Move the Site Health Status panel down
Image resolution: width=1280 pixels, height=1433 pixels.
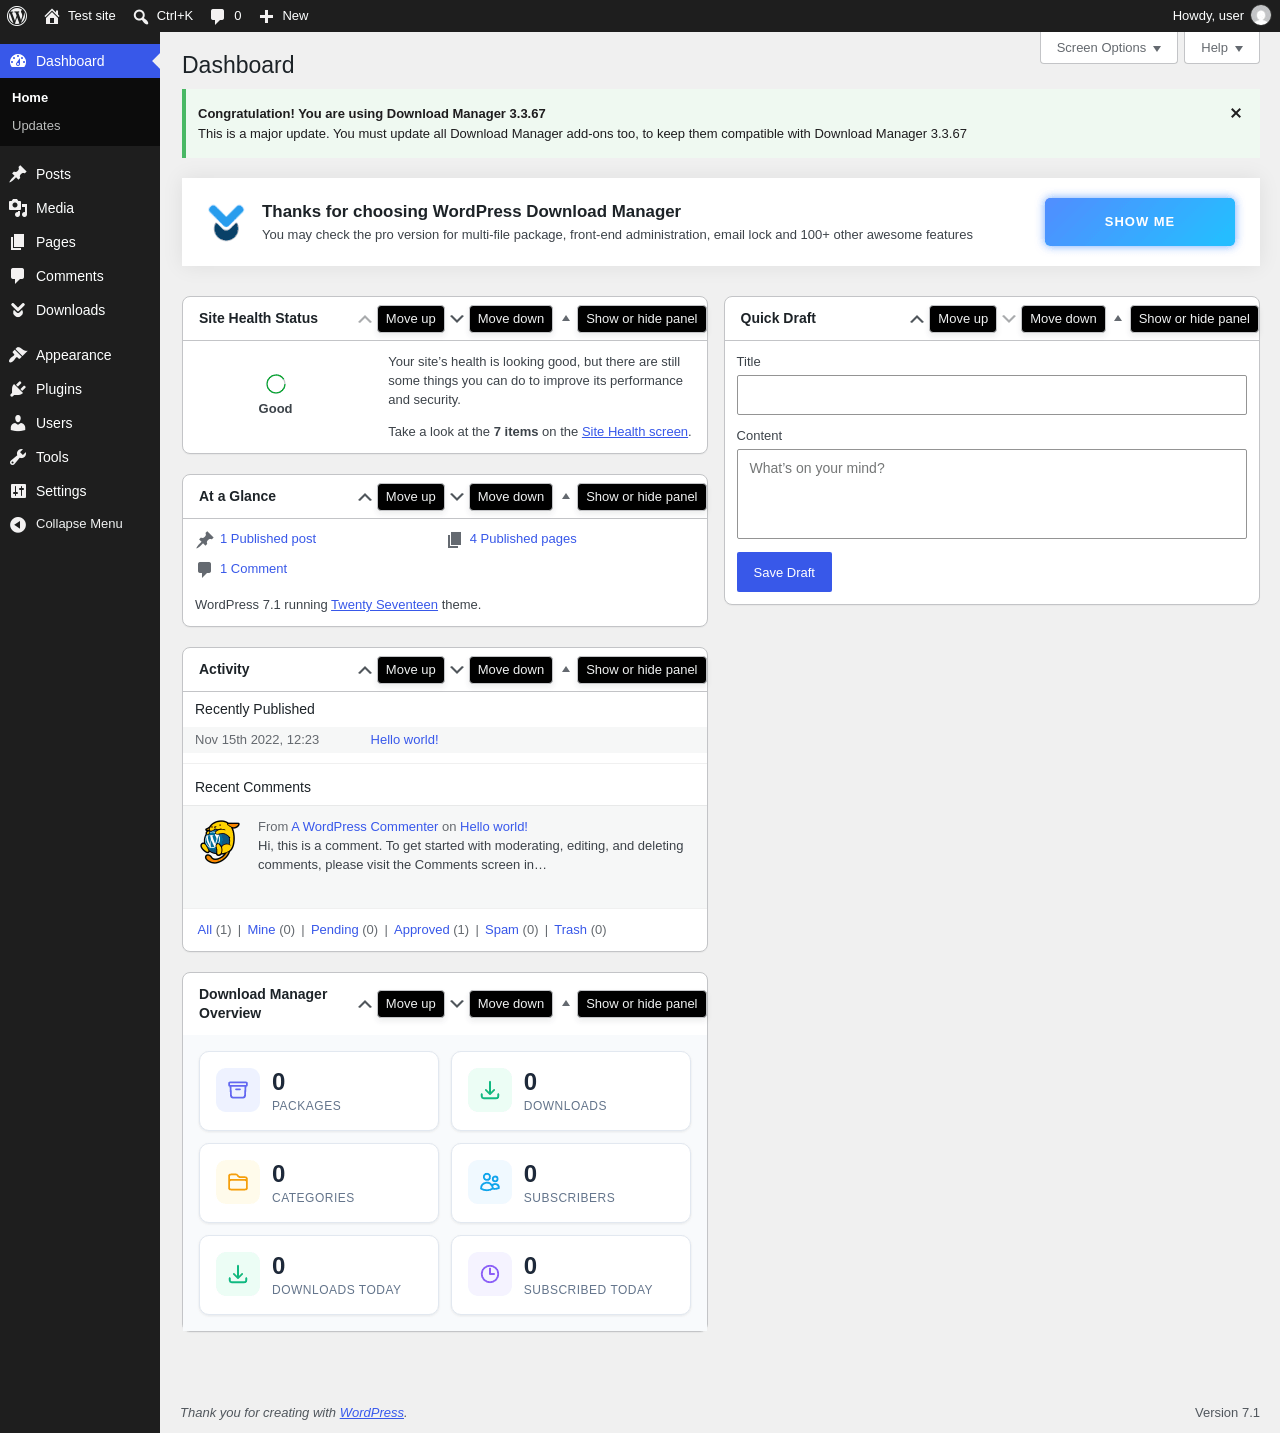(x=457, y=319)
